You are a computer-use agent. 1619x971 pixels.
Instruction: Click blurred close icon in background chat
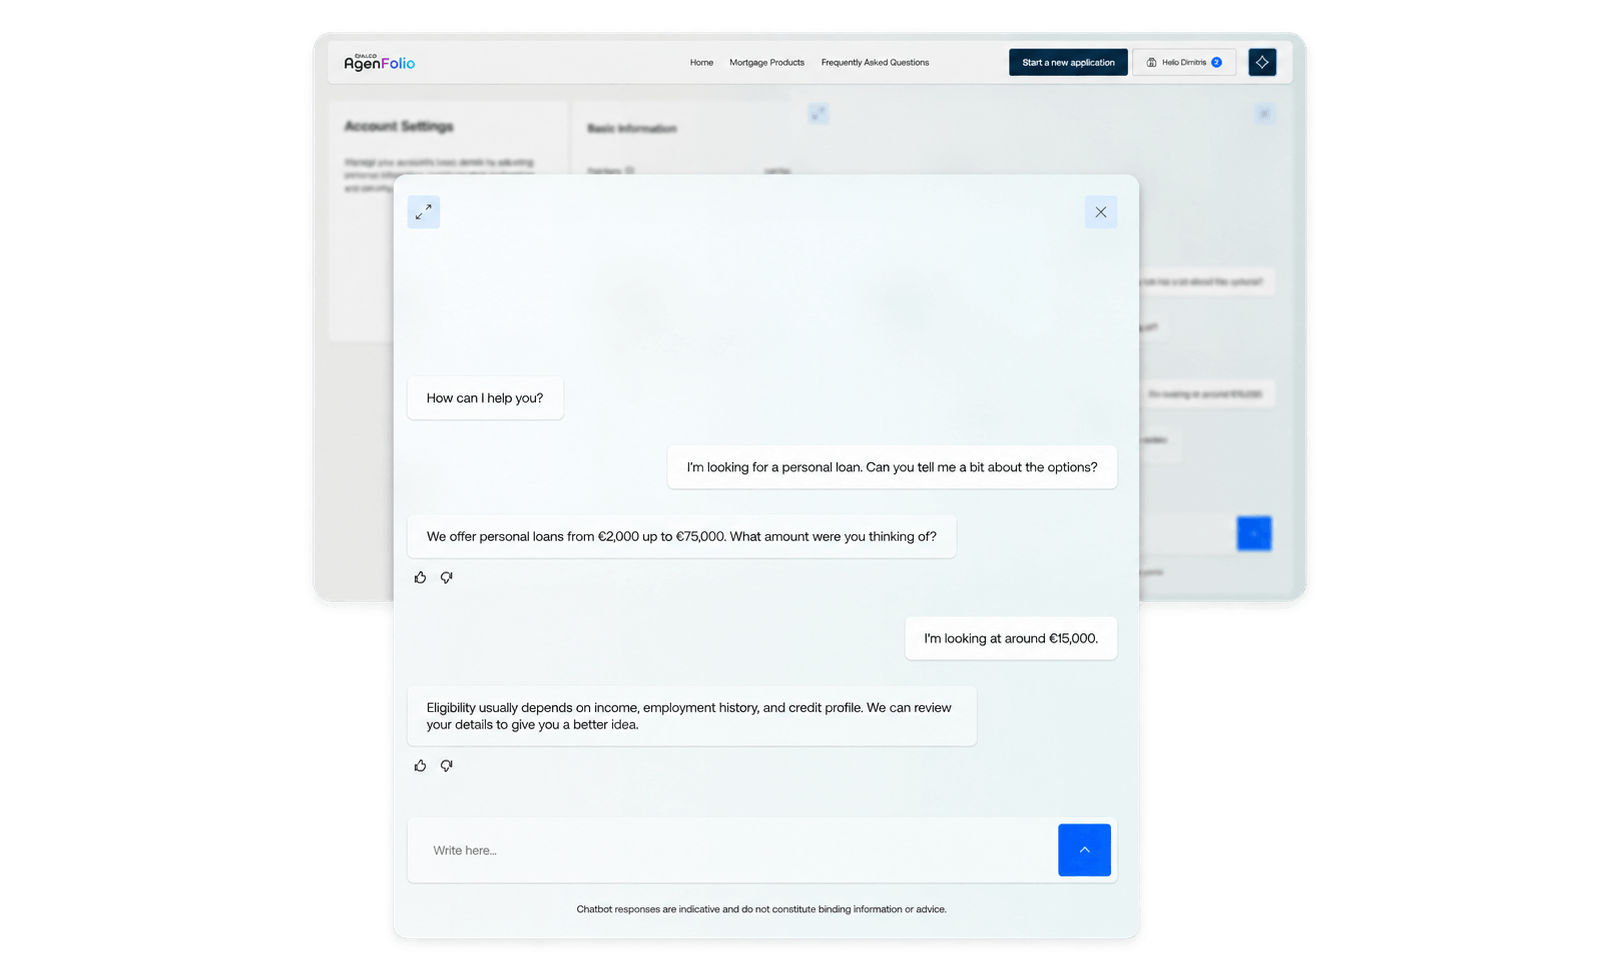coord(1264,114)
